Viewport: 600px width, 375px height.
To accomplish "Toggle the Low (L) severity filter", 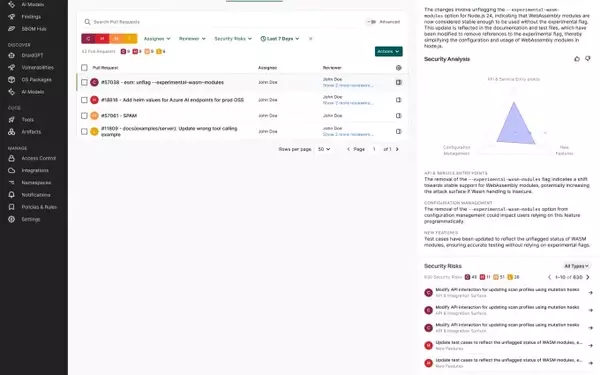I will pyautogui.click(x=130, y=39).
